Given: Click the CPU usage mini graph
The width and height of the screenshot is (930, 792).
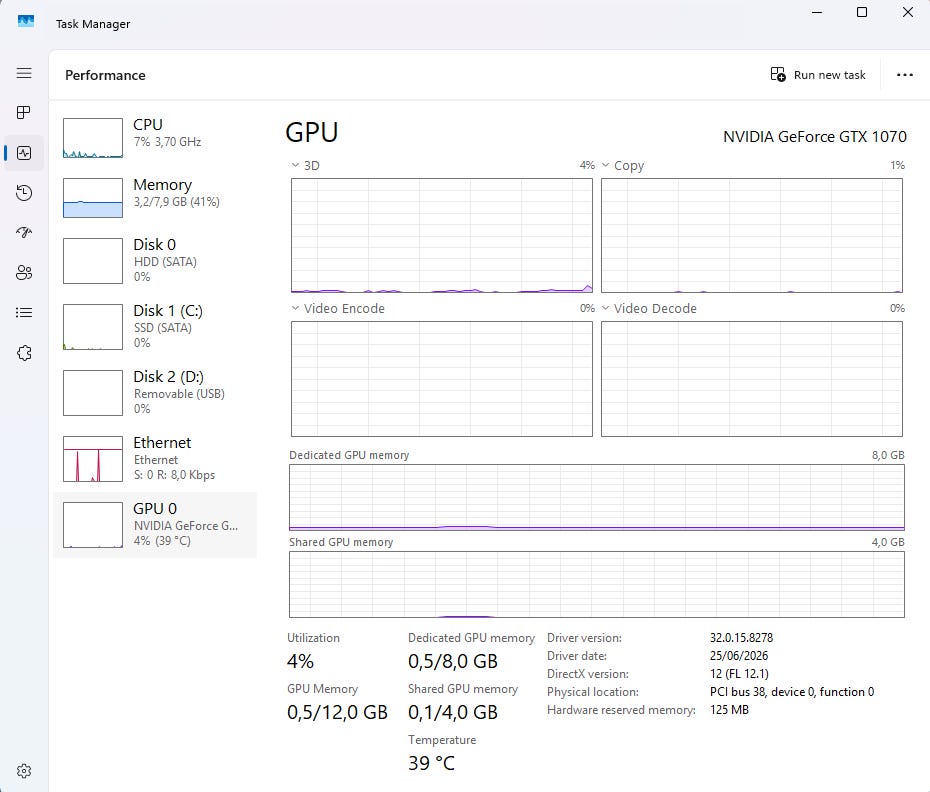Looking at the screenshot, I should 93,138.
